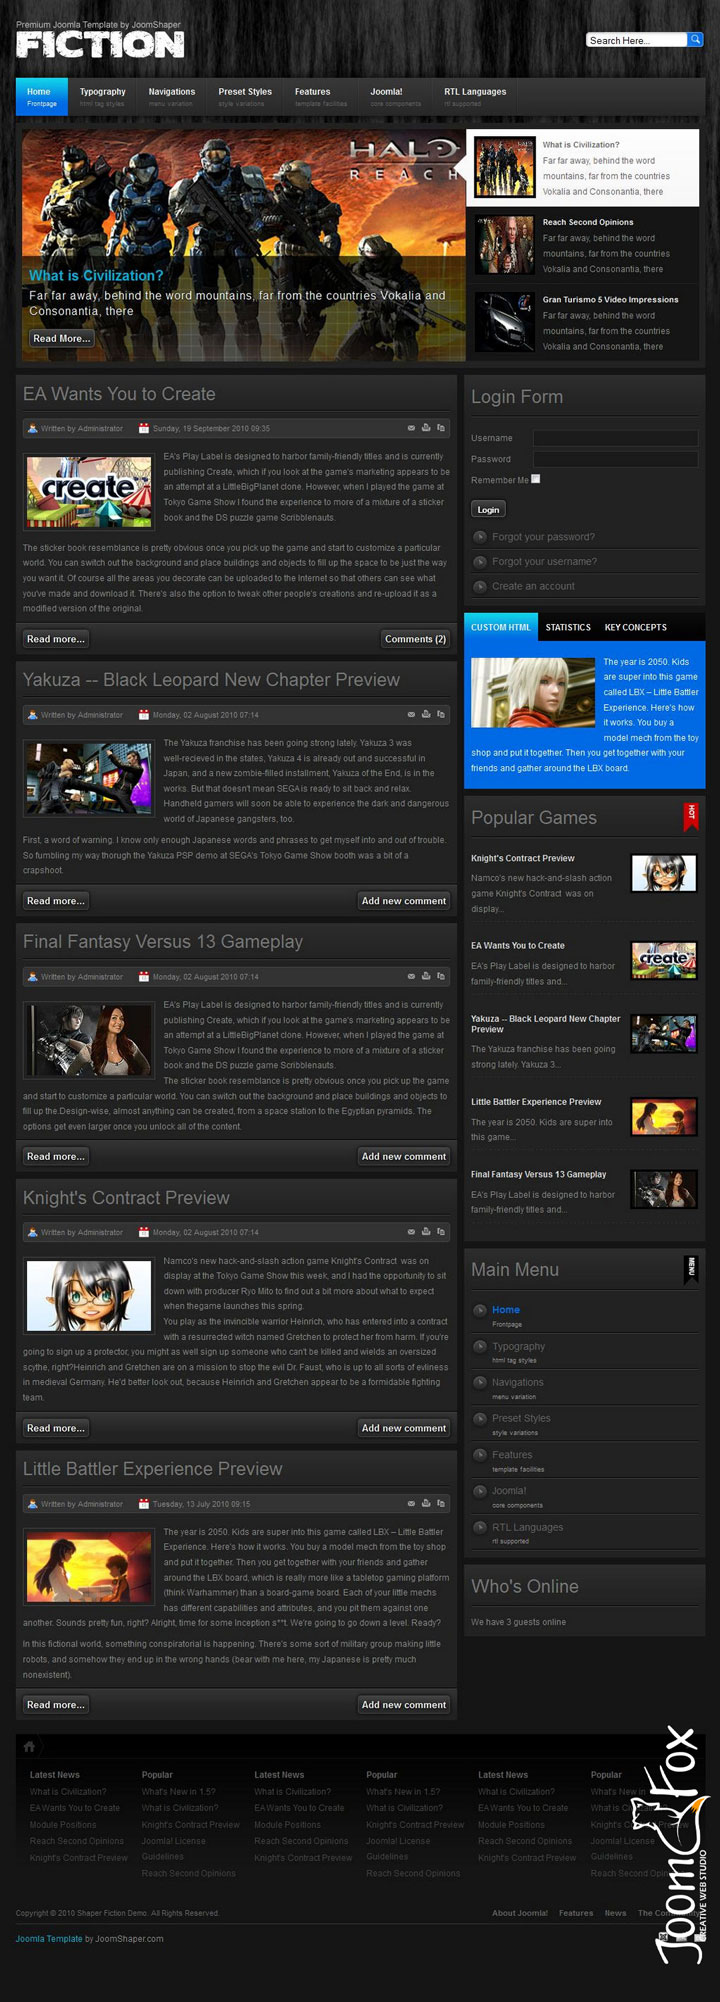The height and width of the screenshot is (2002, 720).
Task: Select Gran Turismo 5 Video Impressions thumbnail
Action: click(504, 322)
